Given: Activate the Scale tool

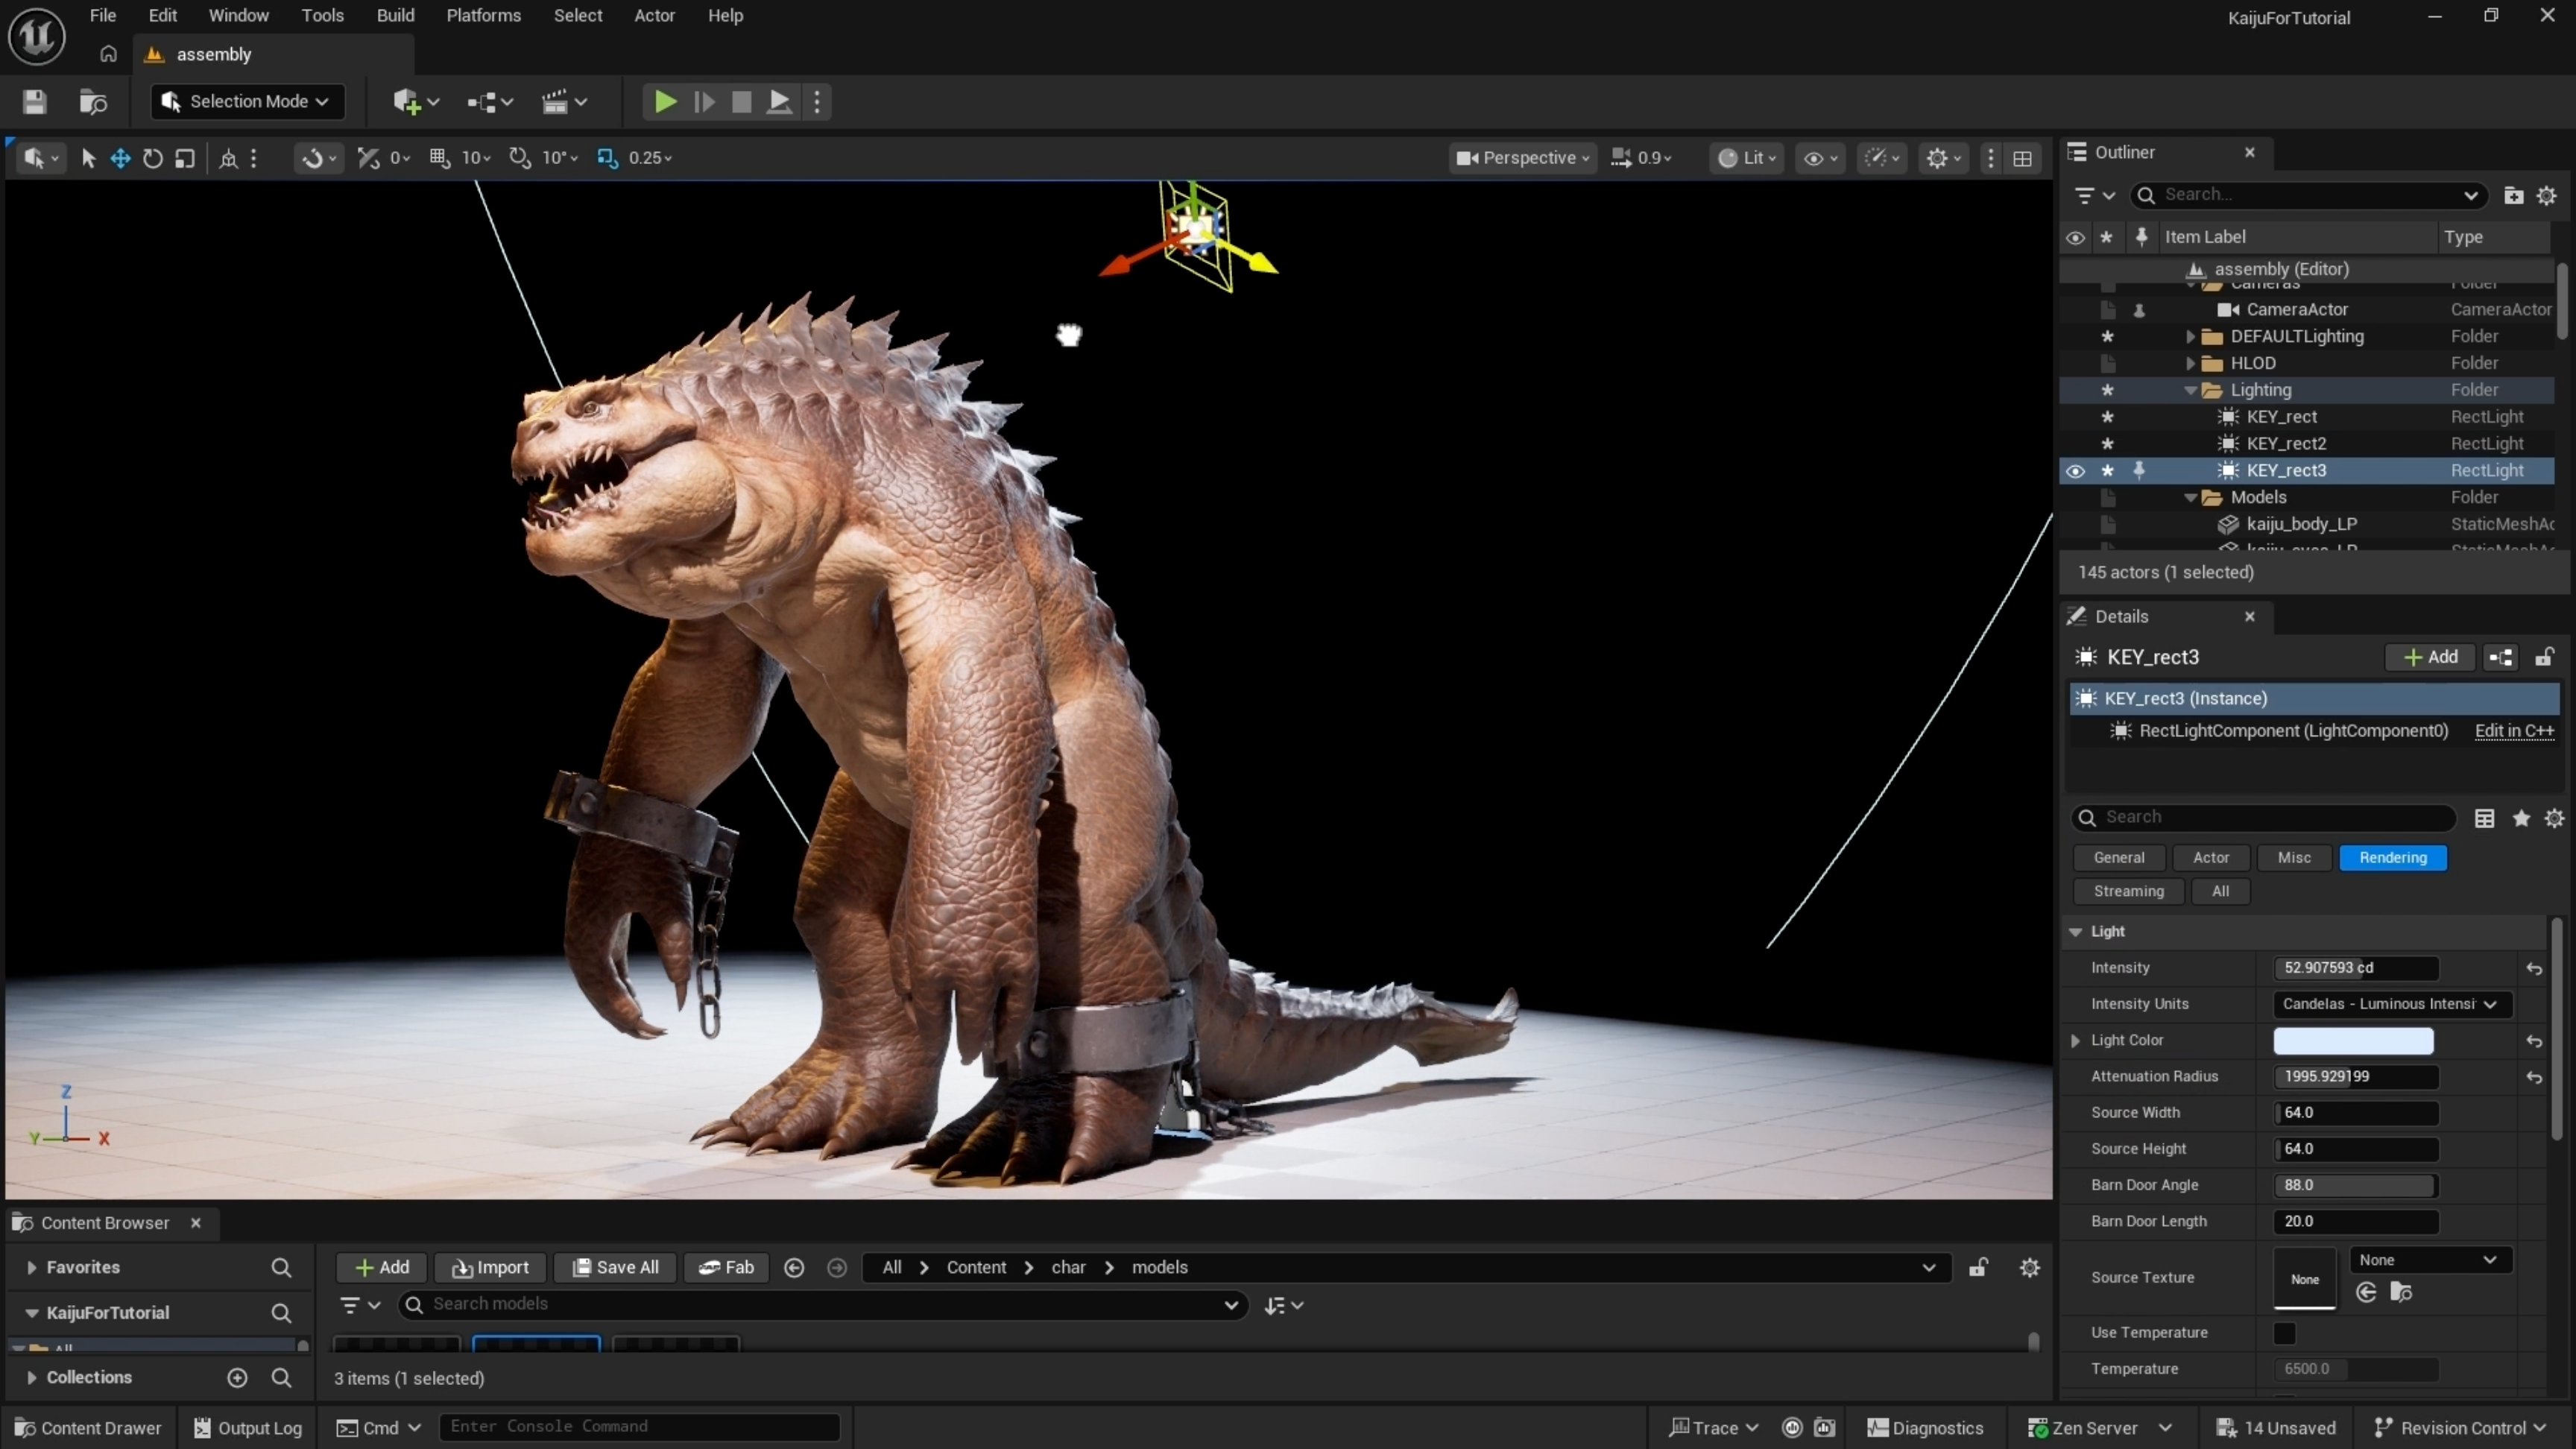Looking at the screenshot, I should 185,158.
